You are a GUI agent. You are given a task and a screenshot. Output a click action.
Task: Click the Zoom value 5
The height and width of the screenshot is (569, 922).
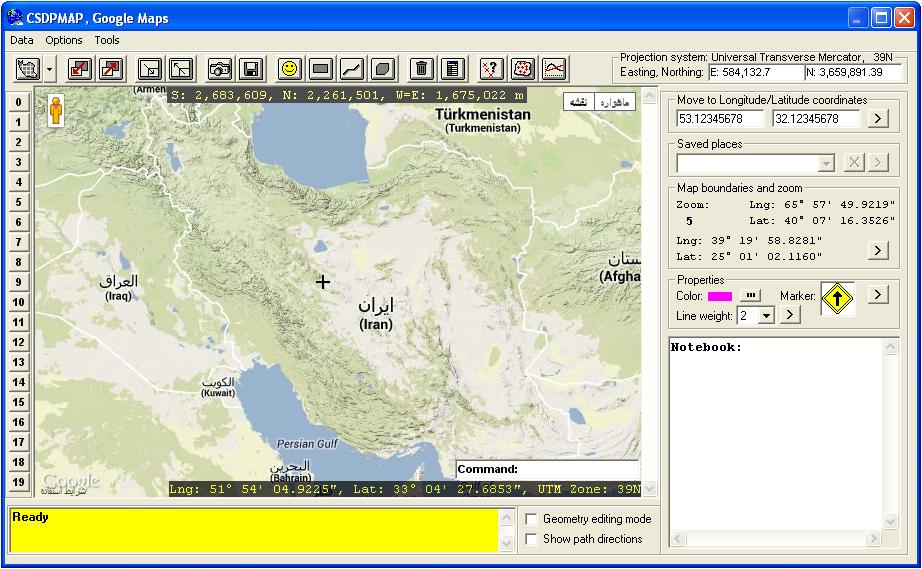coord(689,221)
